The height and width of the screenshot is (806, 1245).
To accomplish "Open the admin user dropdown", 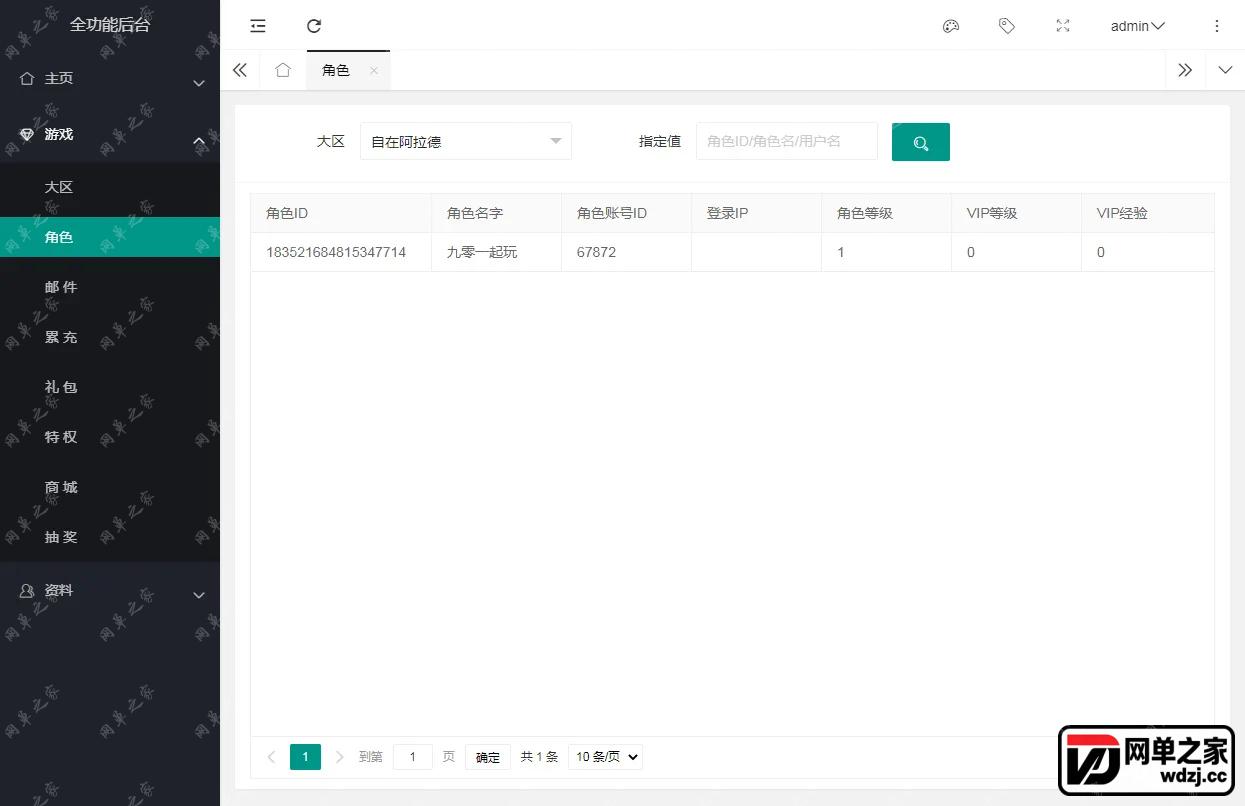I will point(1137,26).
